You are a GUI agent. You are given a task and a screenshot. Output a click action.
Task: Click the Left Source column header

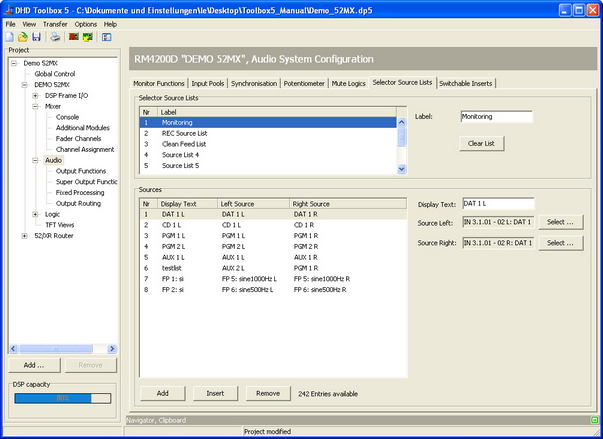coord(253,204)
